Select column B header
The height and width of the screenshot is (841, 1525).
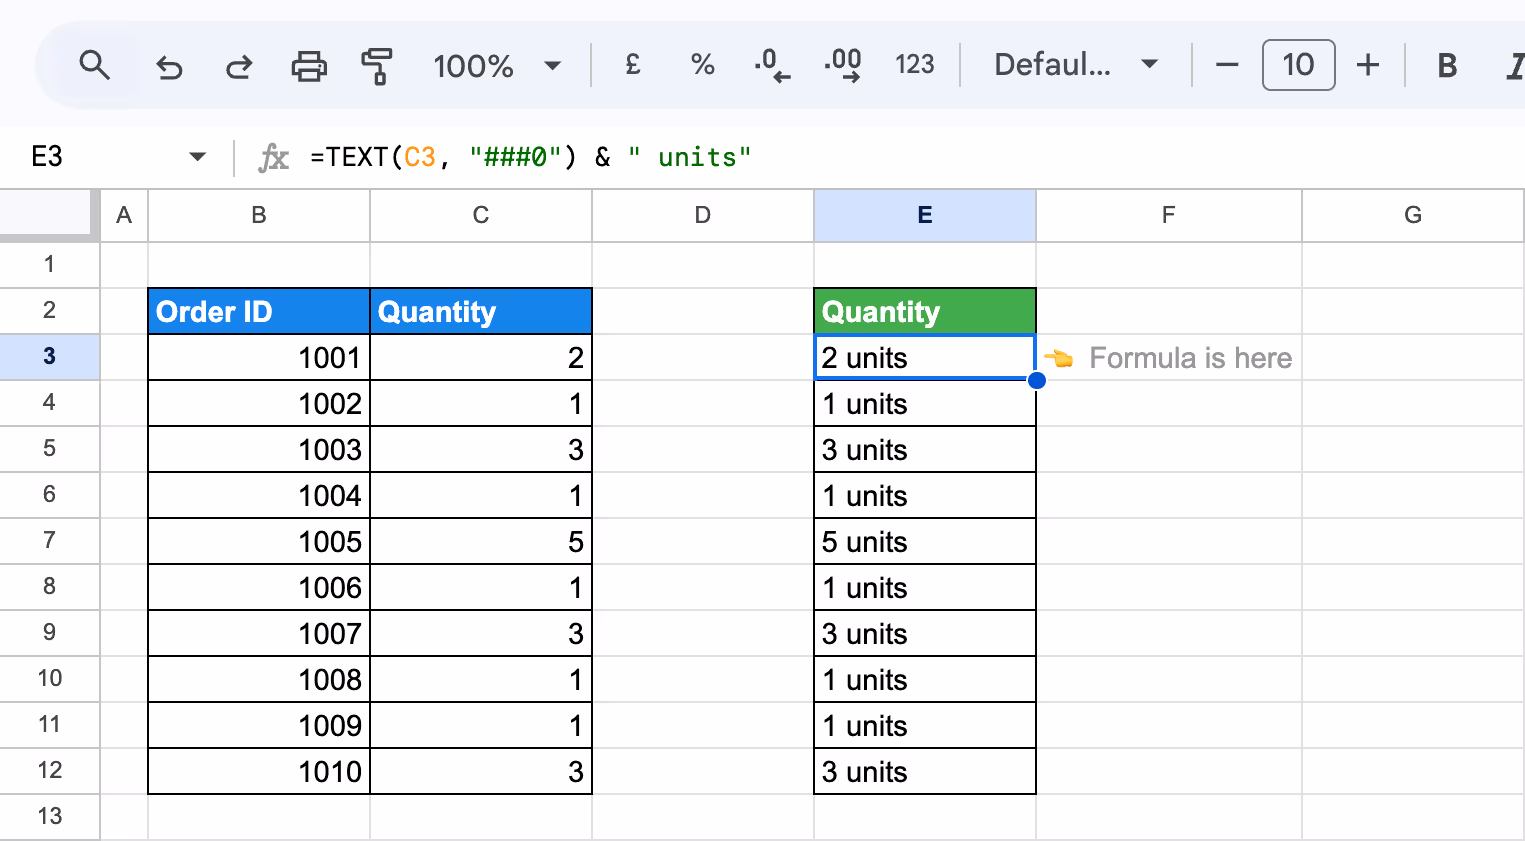pos(259,215)
